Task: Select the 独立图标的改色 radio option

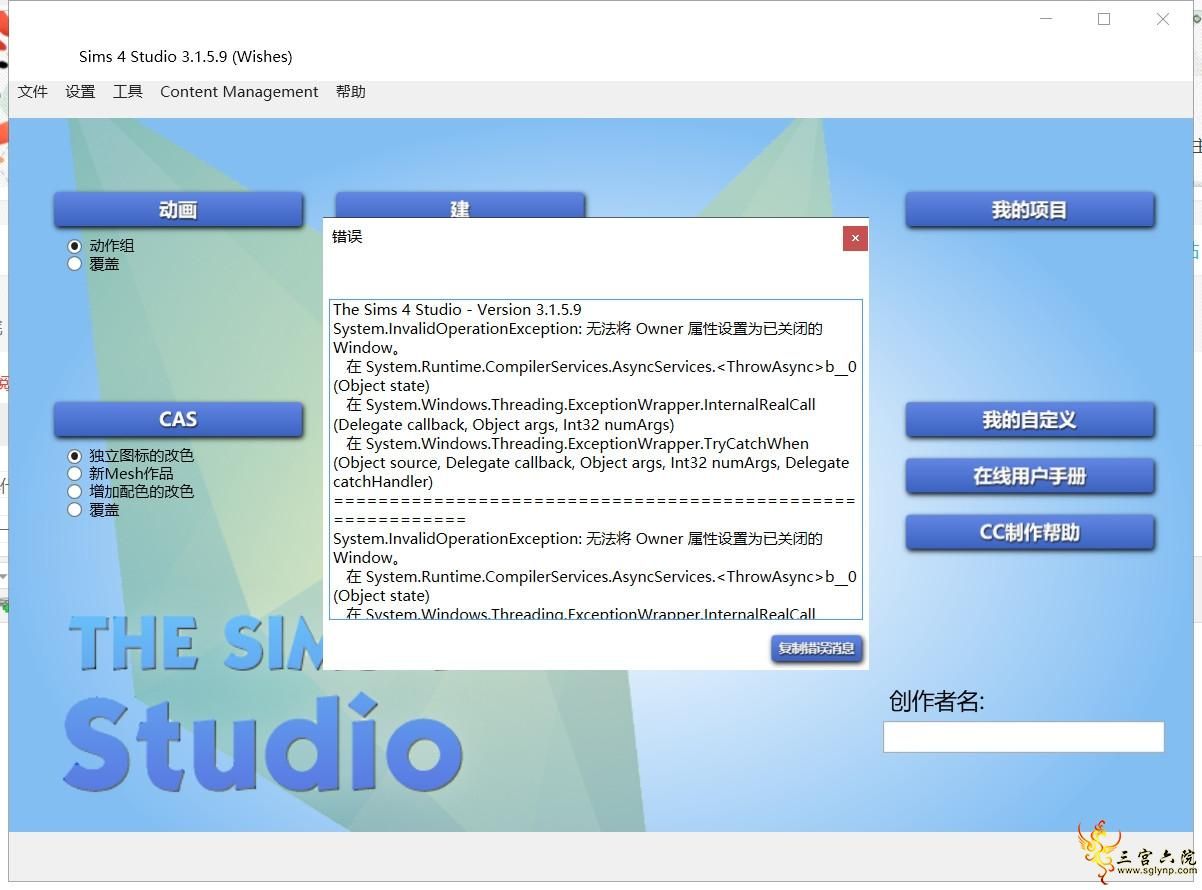Action: point(74,456)
